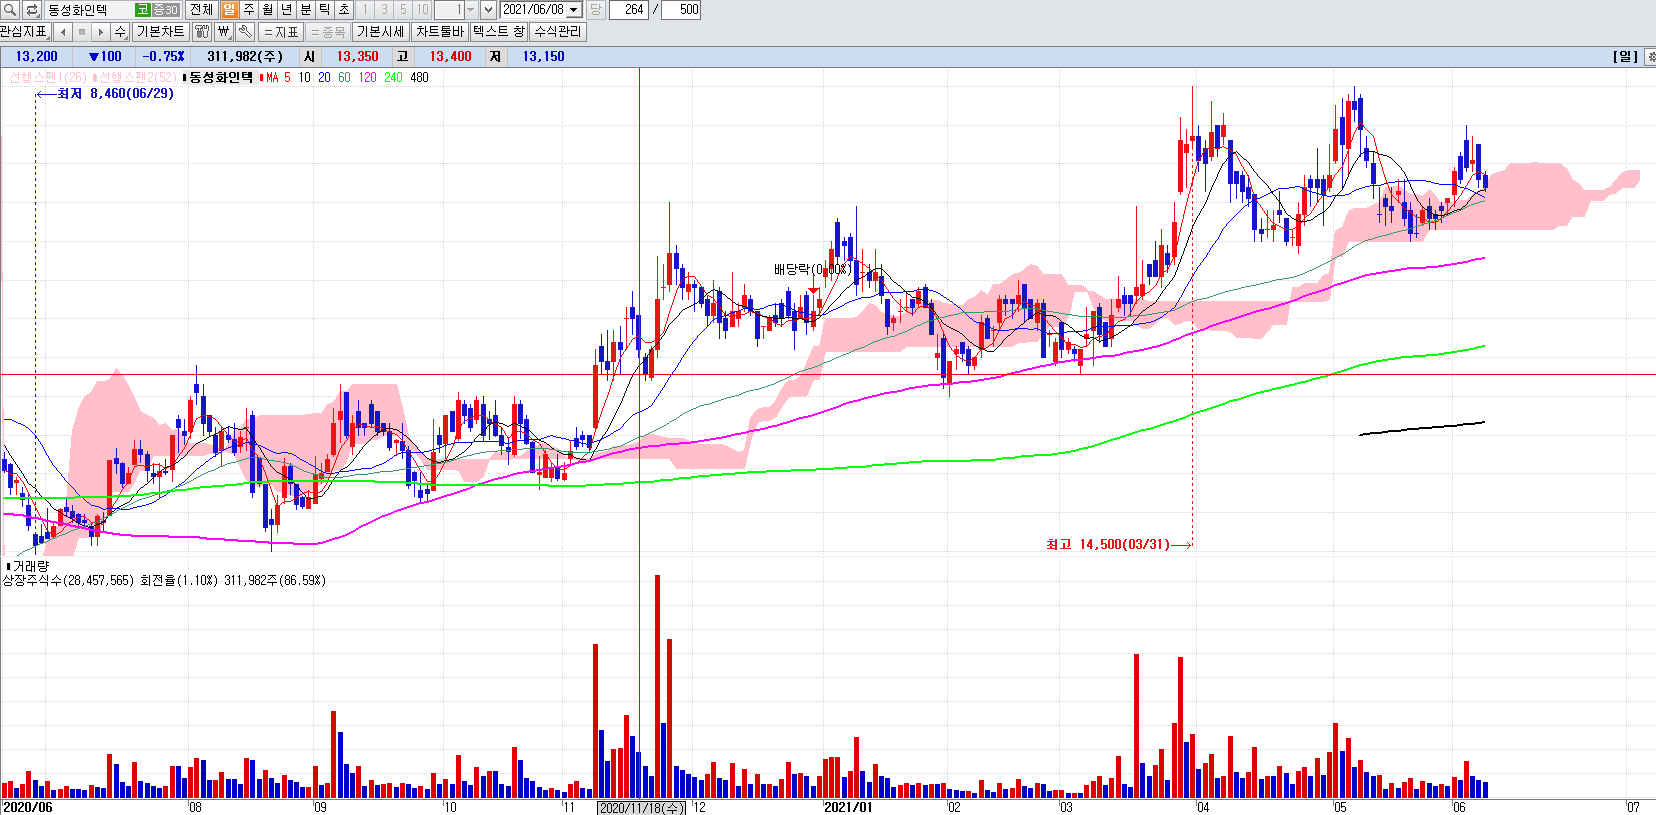
Task: Expand the chevron dropdown next to interval
Action: pos(488,10)
